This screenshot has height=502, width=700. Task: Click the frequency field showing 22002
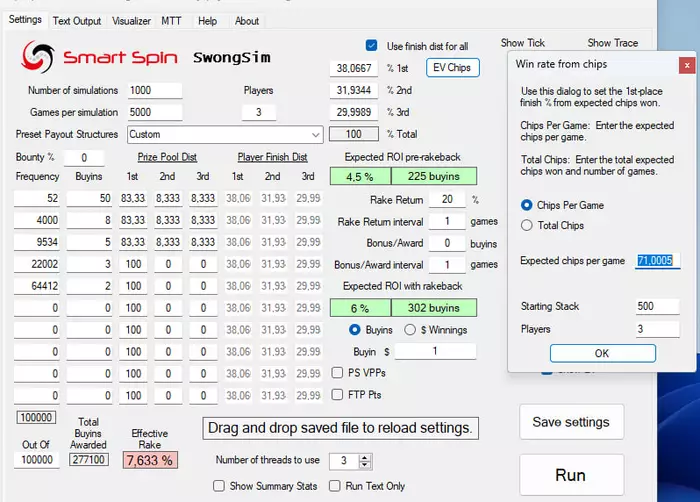coord(37,264)
